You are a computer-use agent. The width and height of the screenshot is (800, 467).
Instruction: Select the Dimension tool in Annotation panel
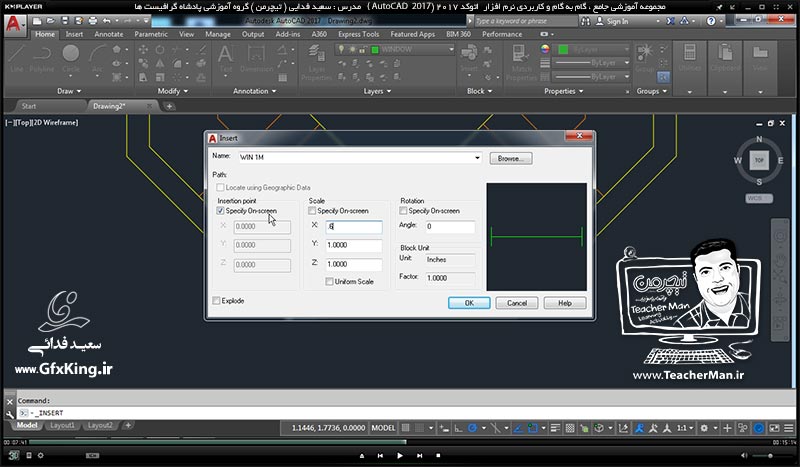coord(257,58)
